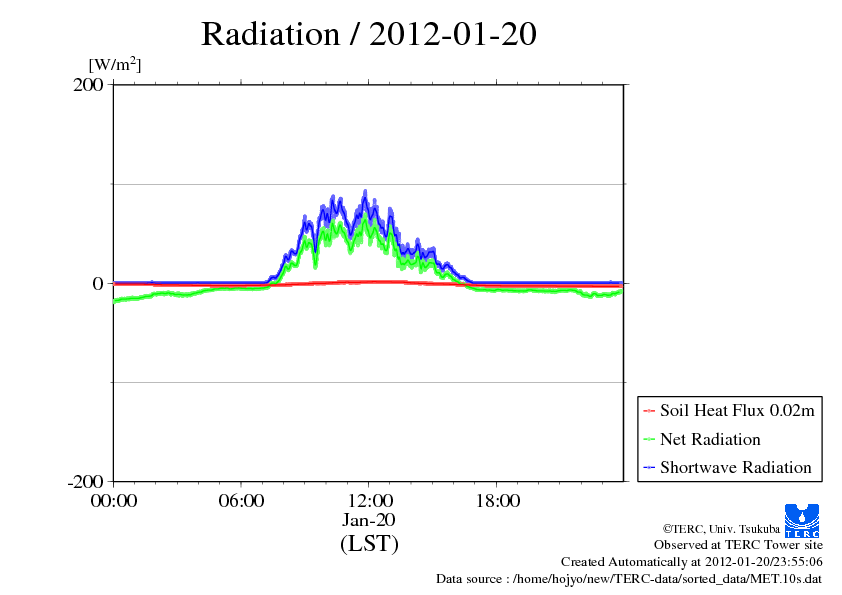Click 'Observed at TERC Tower site' text
This screenshot has width=842, height=595.
pyautogui.click(x=738, y=545)
